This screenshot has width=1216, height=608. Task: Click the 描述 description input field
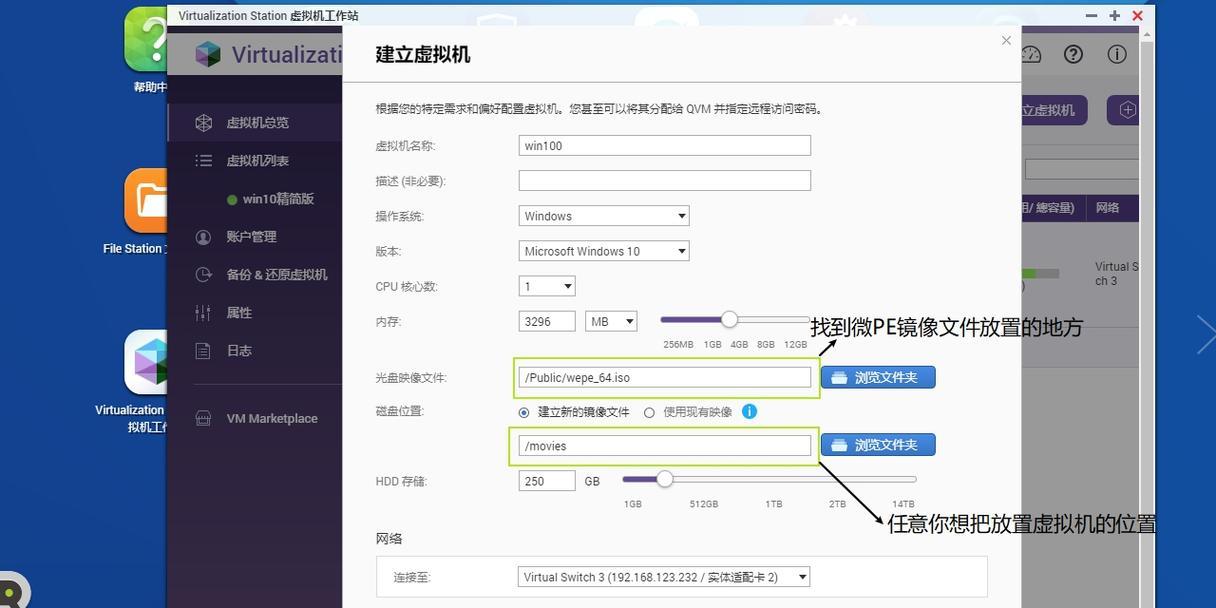[664, 181]
